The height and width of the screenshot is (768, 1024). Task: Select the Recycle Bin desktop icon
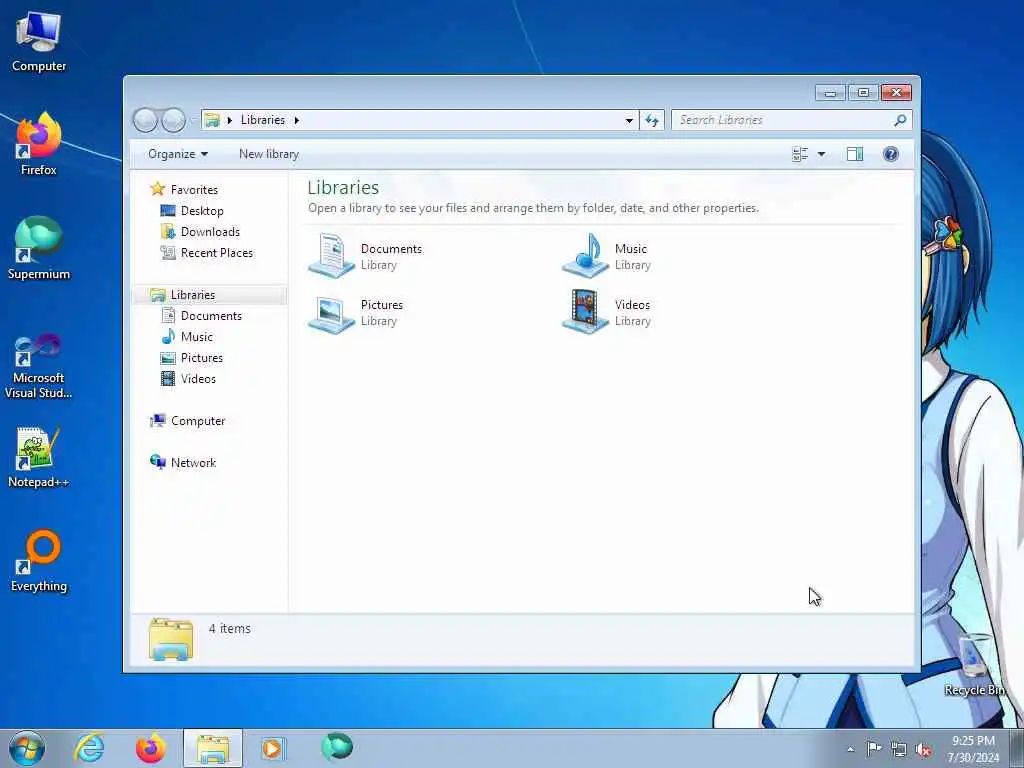tap(974, 664)
